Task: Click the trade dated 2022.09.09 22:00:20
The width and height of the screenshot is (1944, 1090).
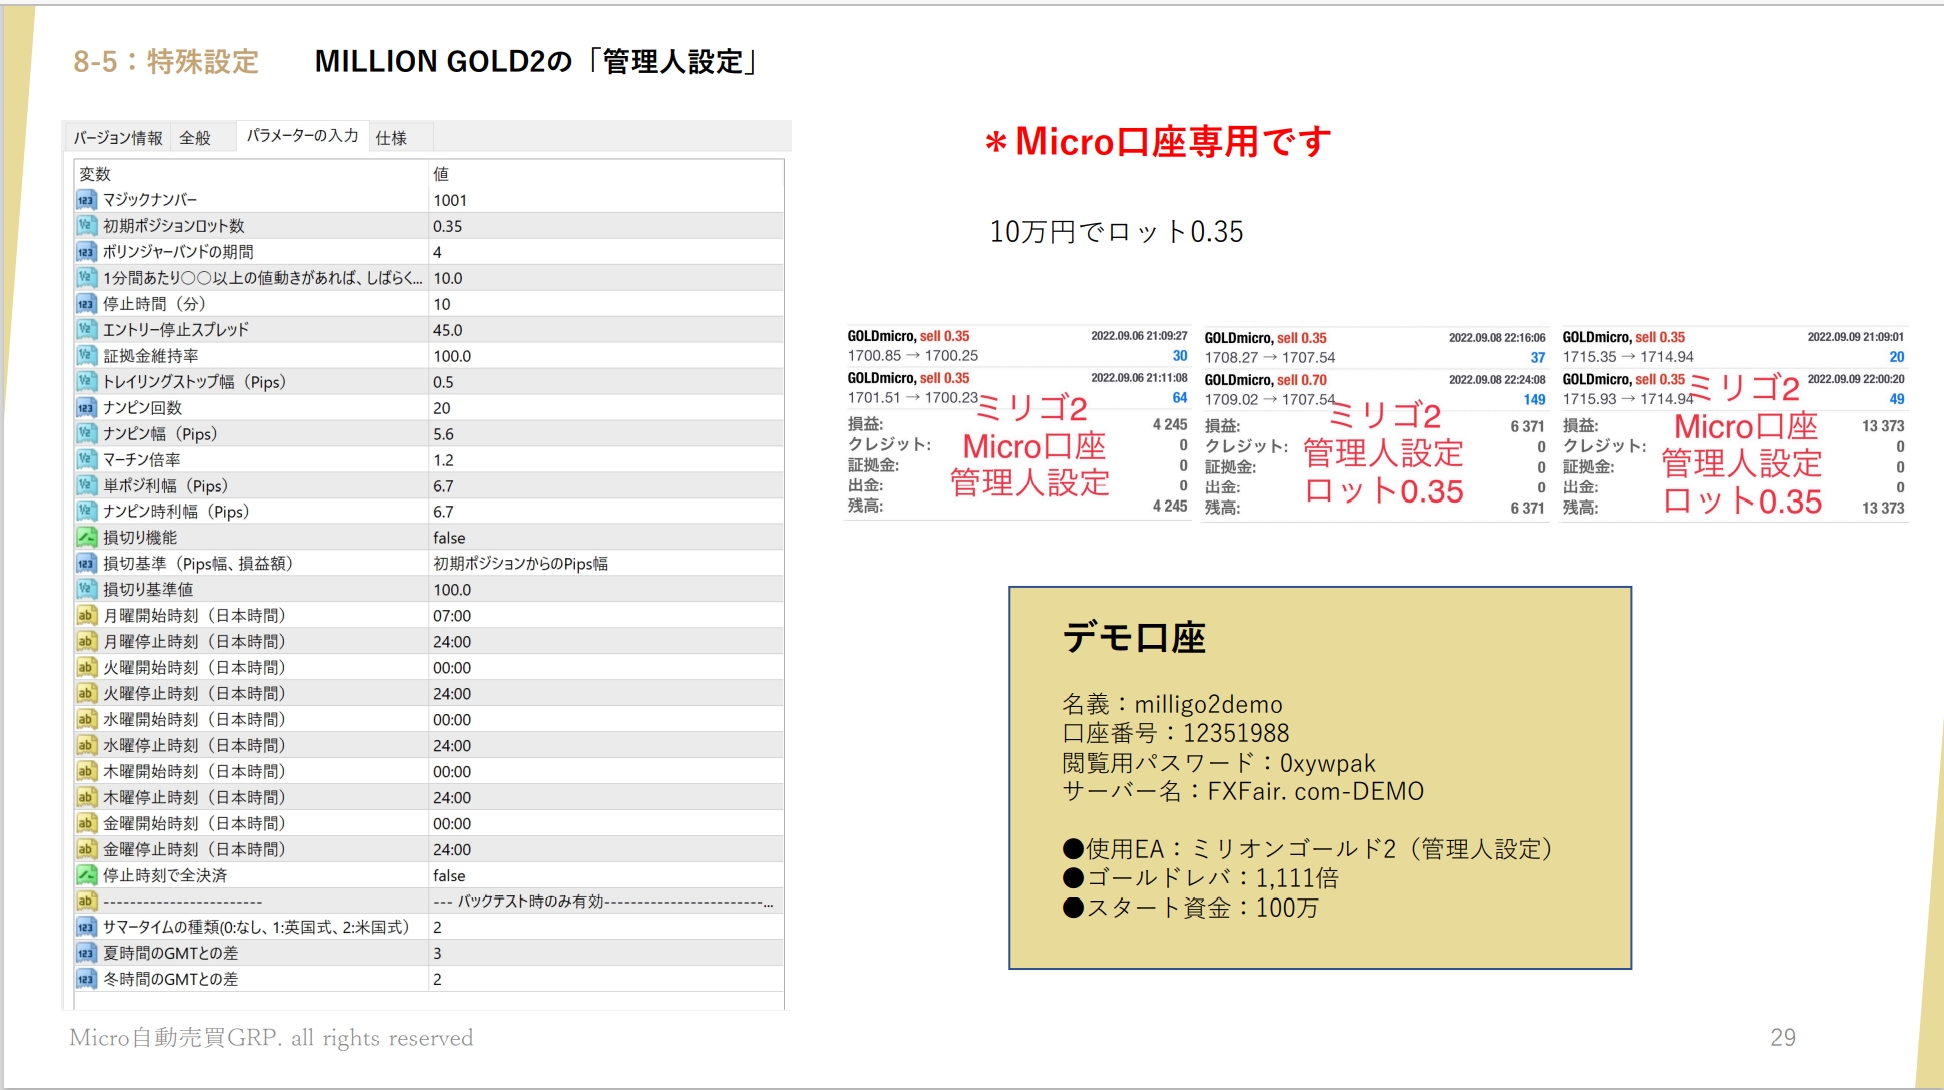Action: 1733,389
